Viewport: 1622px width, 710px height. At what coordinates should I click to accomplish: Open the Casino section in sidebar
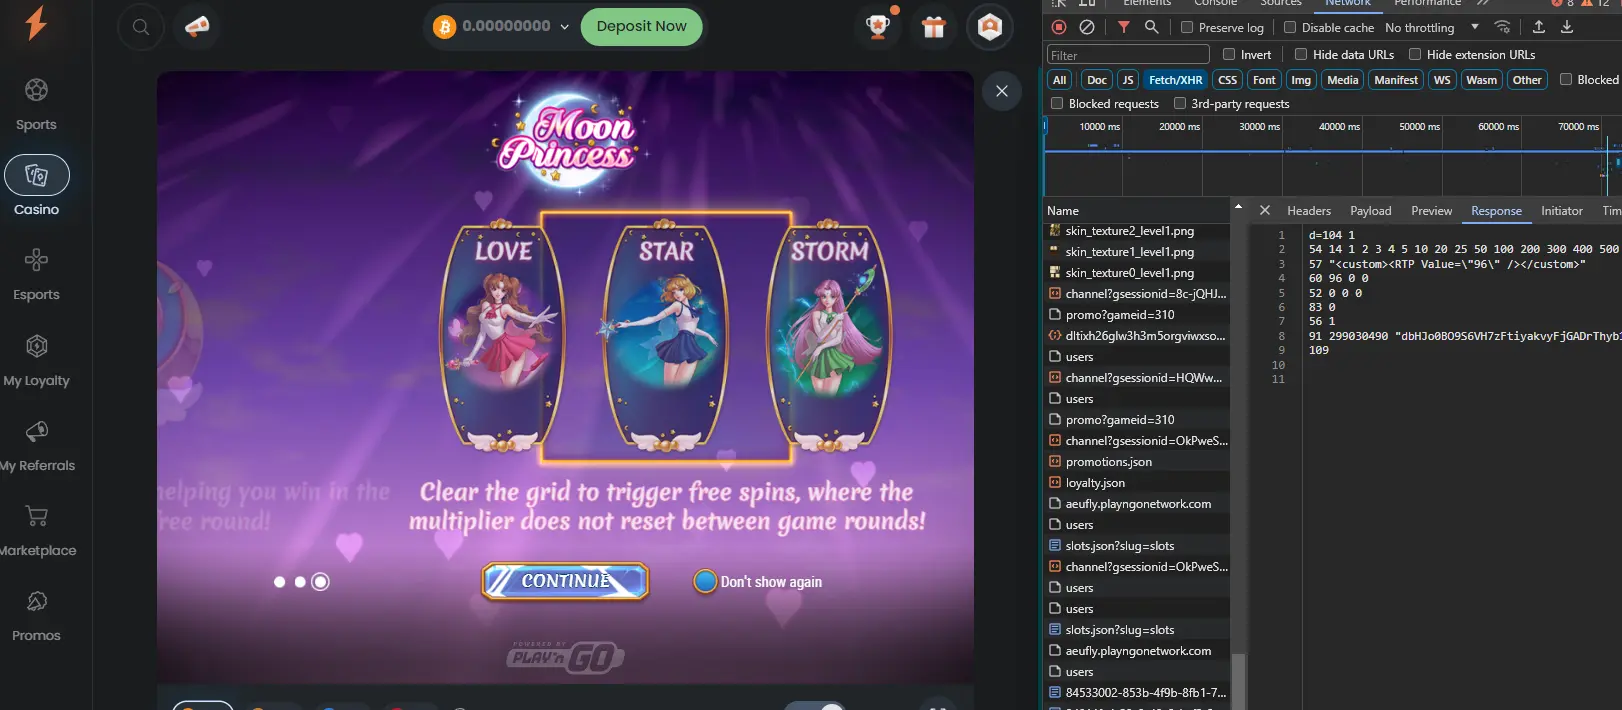pos(36,187)
